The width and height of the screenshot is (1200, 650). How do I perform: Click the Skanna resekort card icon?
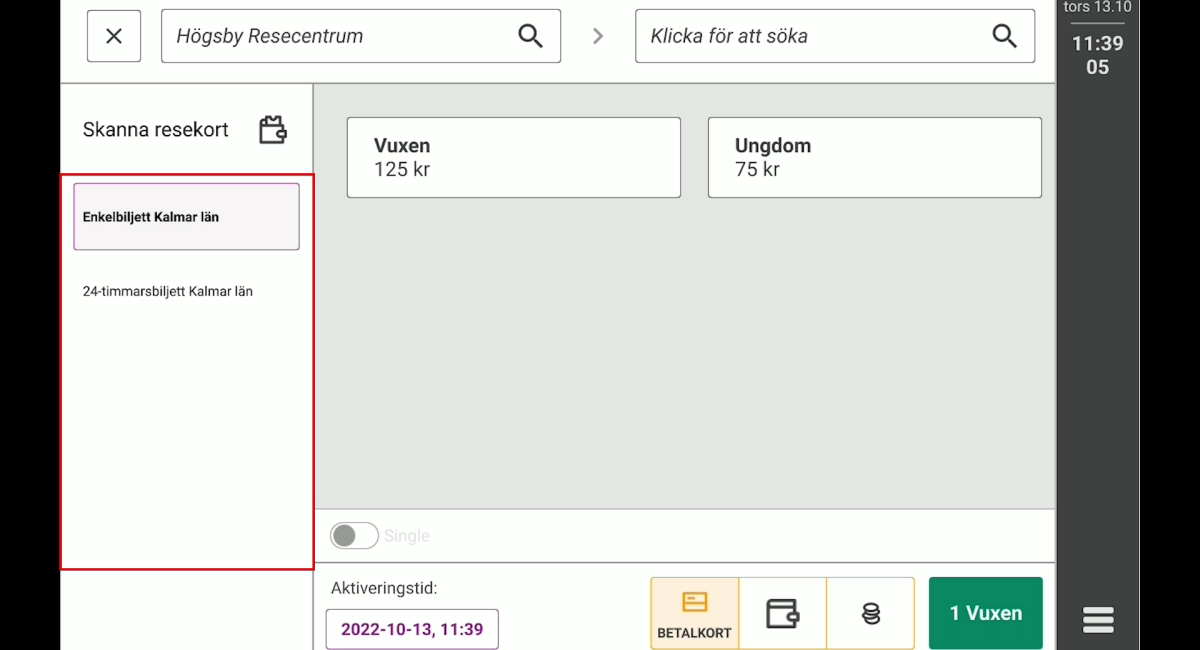click(x=273, y=130)
